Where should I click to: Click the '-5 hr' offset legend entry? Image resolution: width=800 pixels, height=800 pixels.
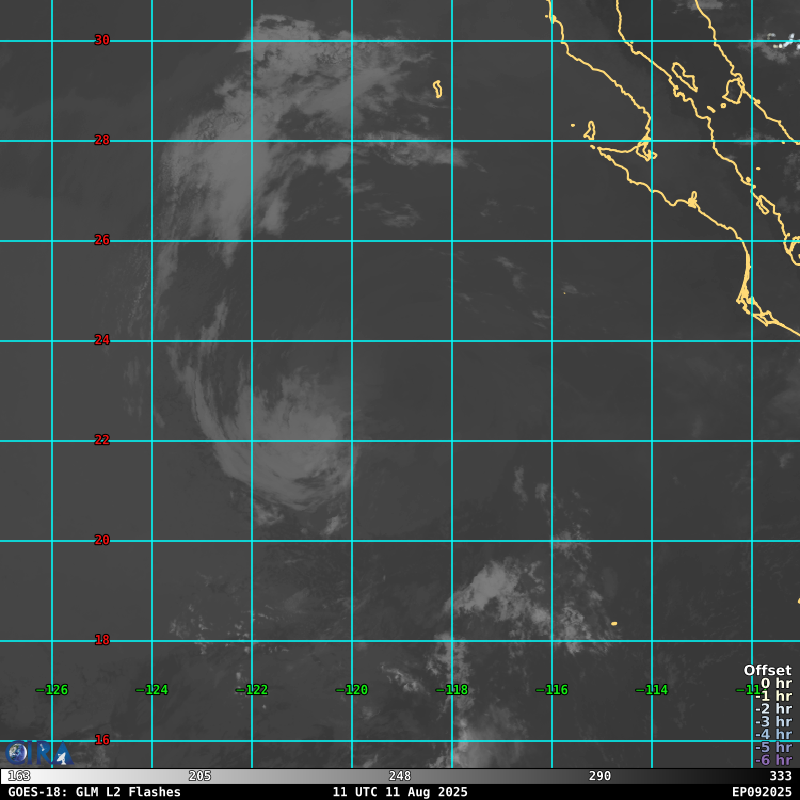[774, 747]
